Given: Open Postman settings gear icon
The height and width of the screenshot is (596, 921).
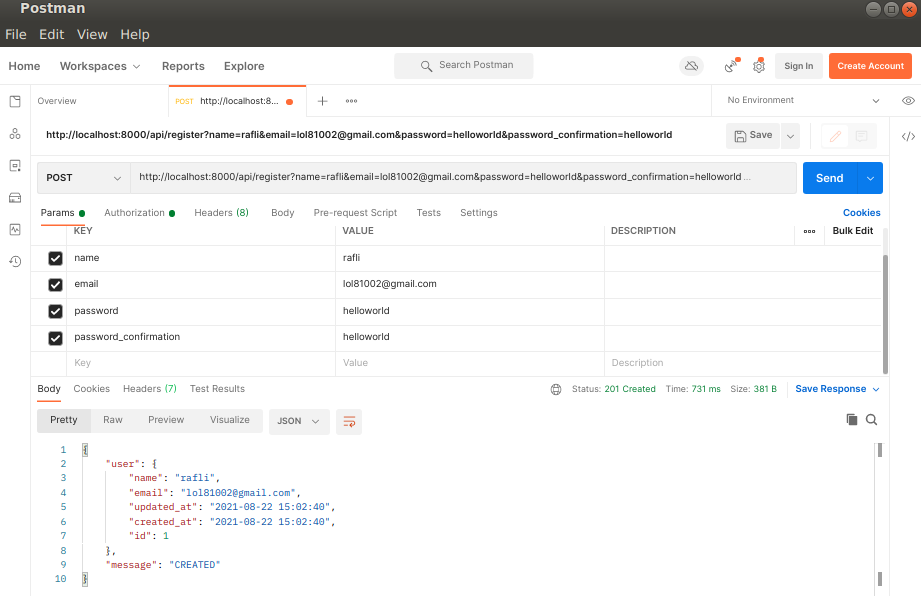Looking at the screenshot, I should pos(758,65).
